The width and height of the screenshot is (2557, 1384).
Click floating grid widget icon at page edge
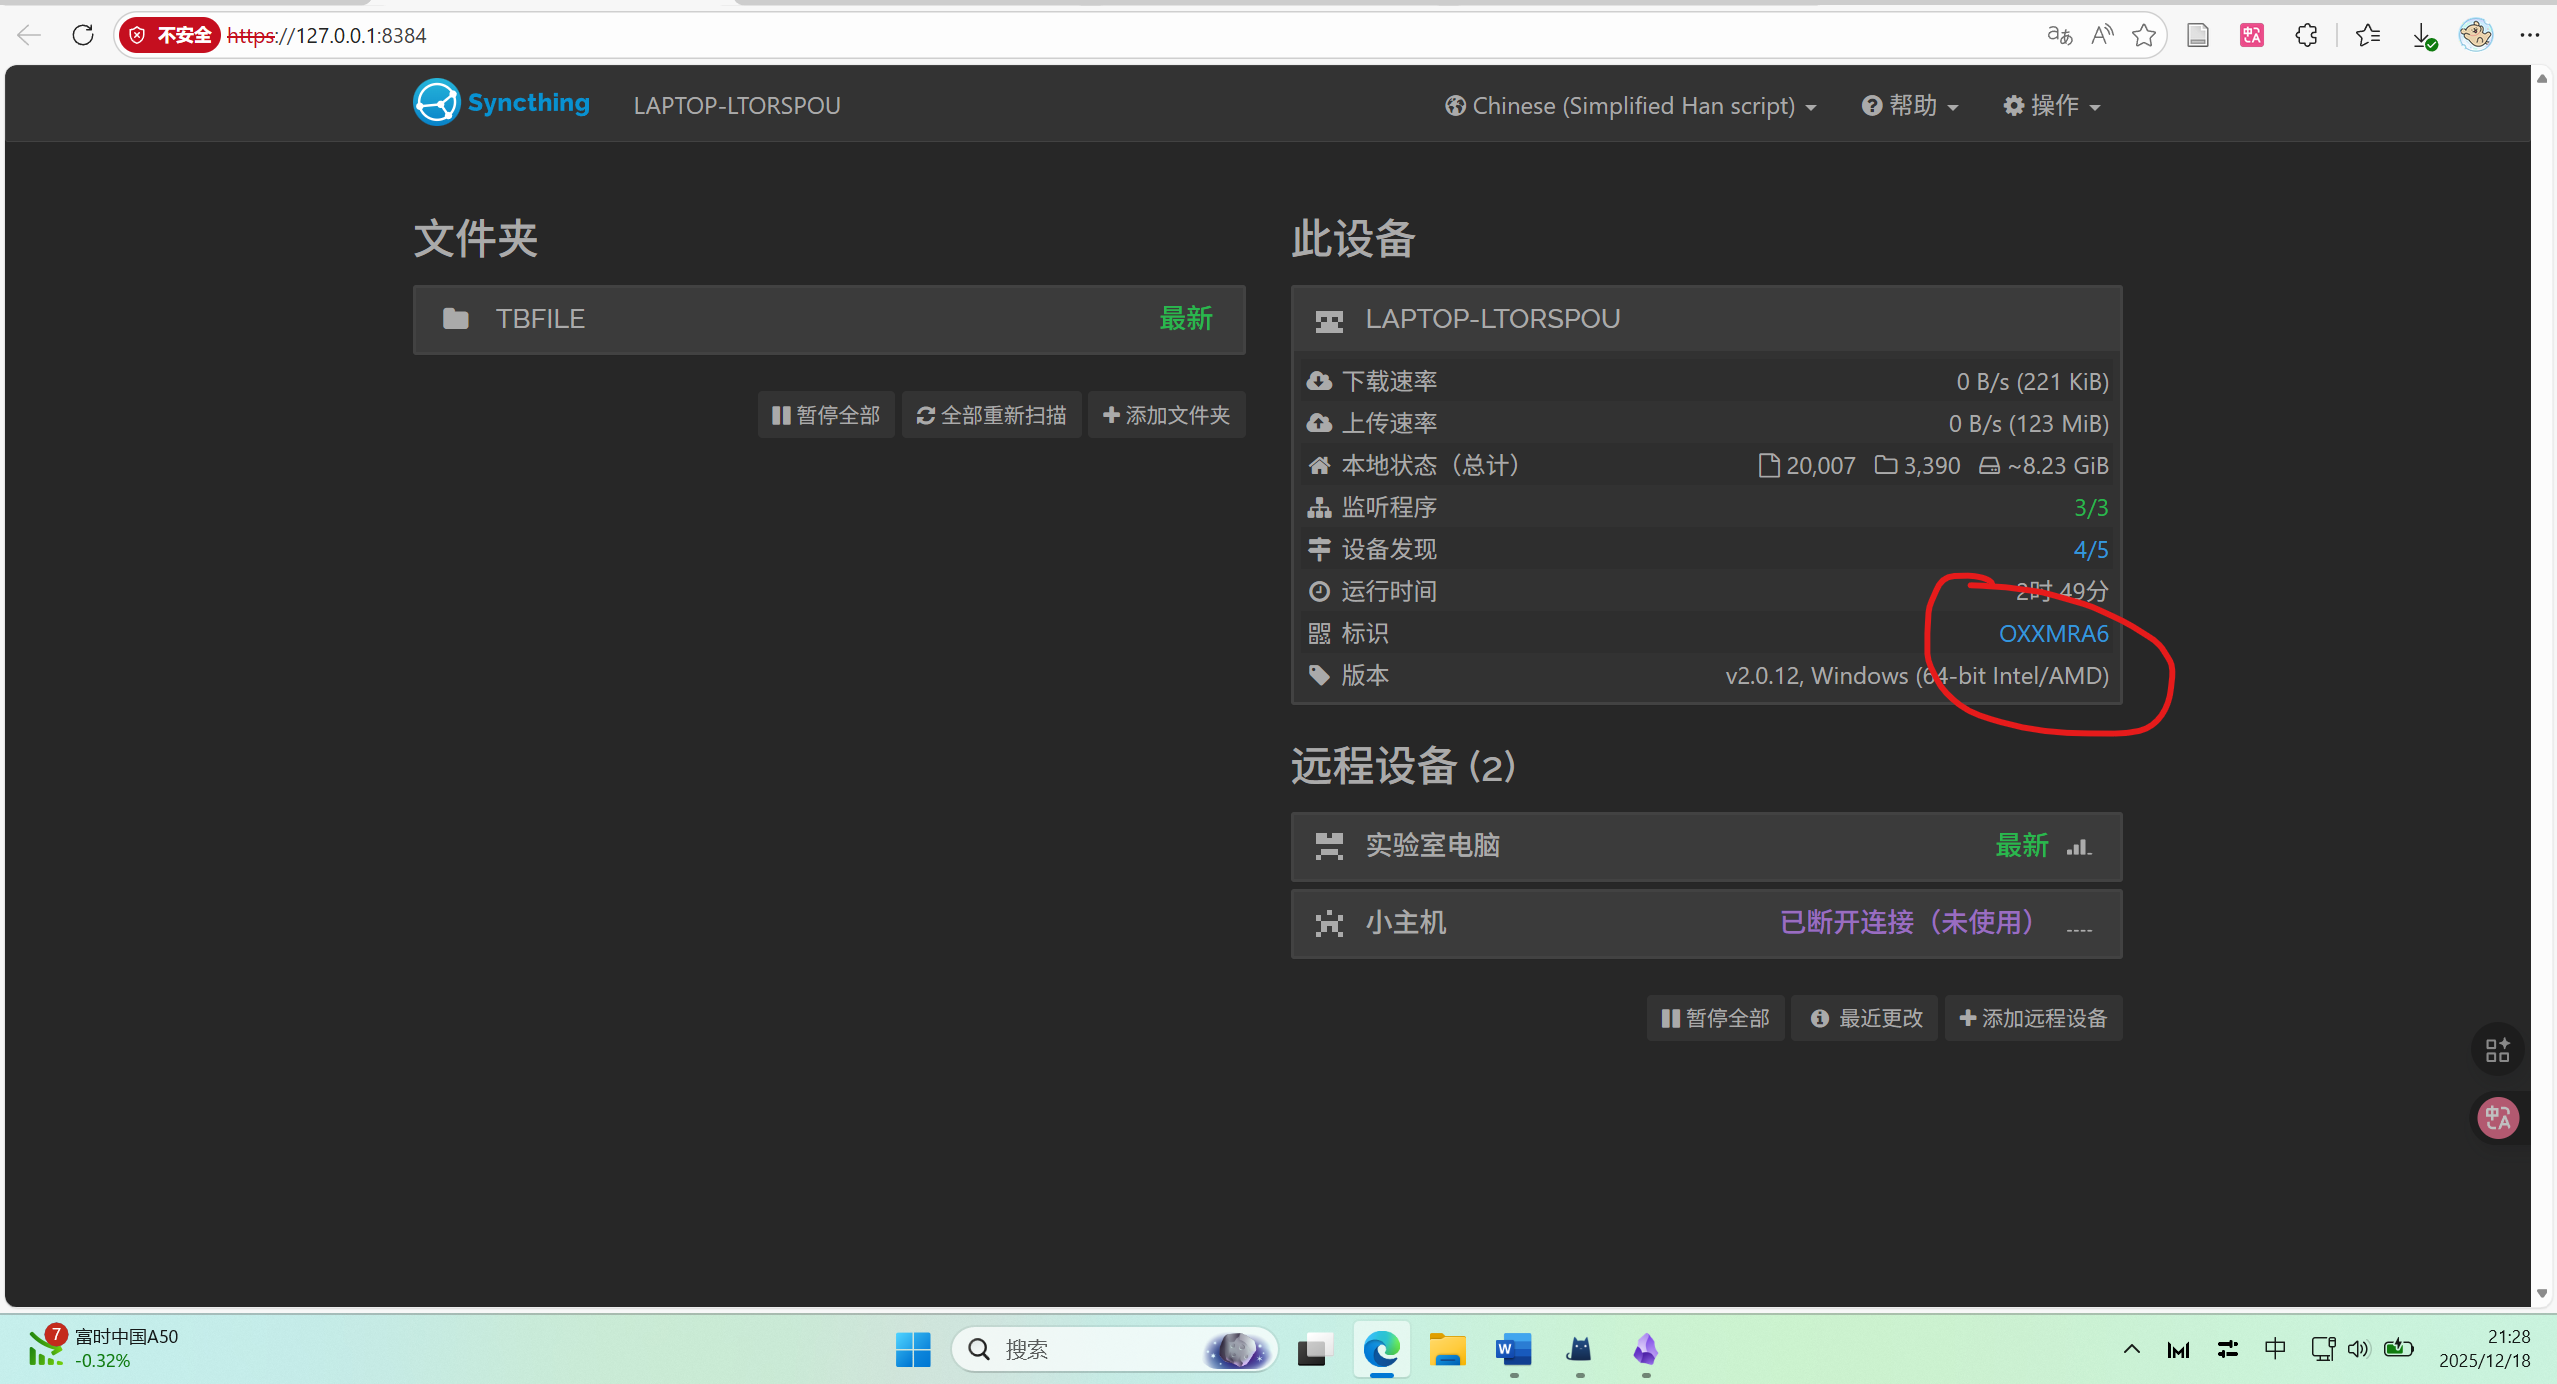click(x=2497, y=1050)
